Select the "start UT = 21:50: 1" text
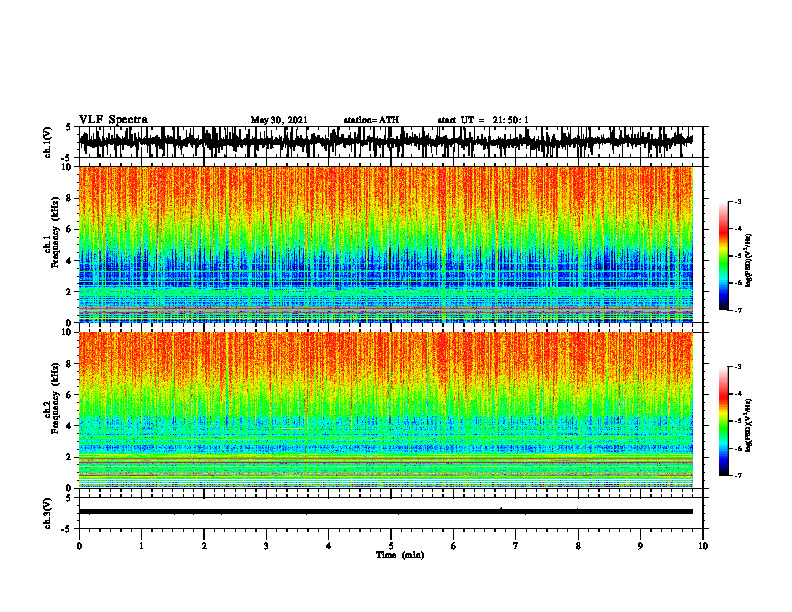 tap(483, 120)
